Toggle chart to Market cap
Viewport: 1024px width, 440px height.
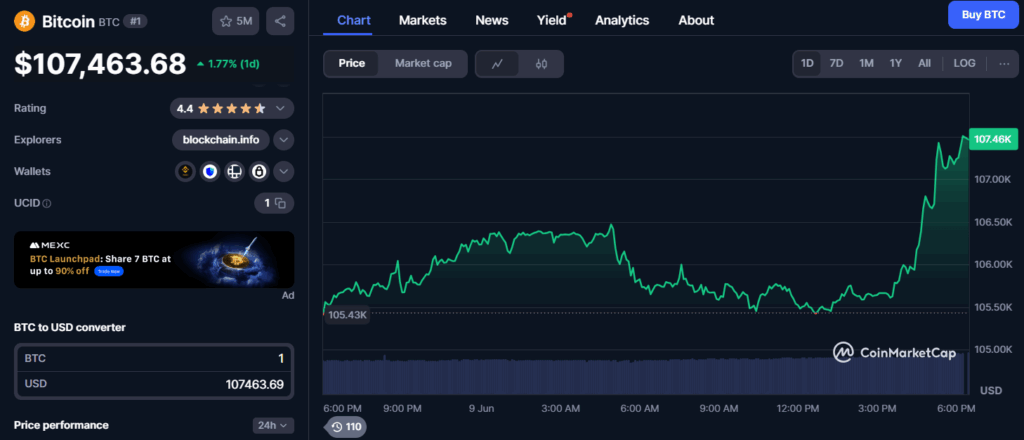tap(423, 64)
